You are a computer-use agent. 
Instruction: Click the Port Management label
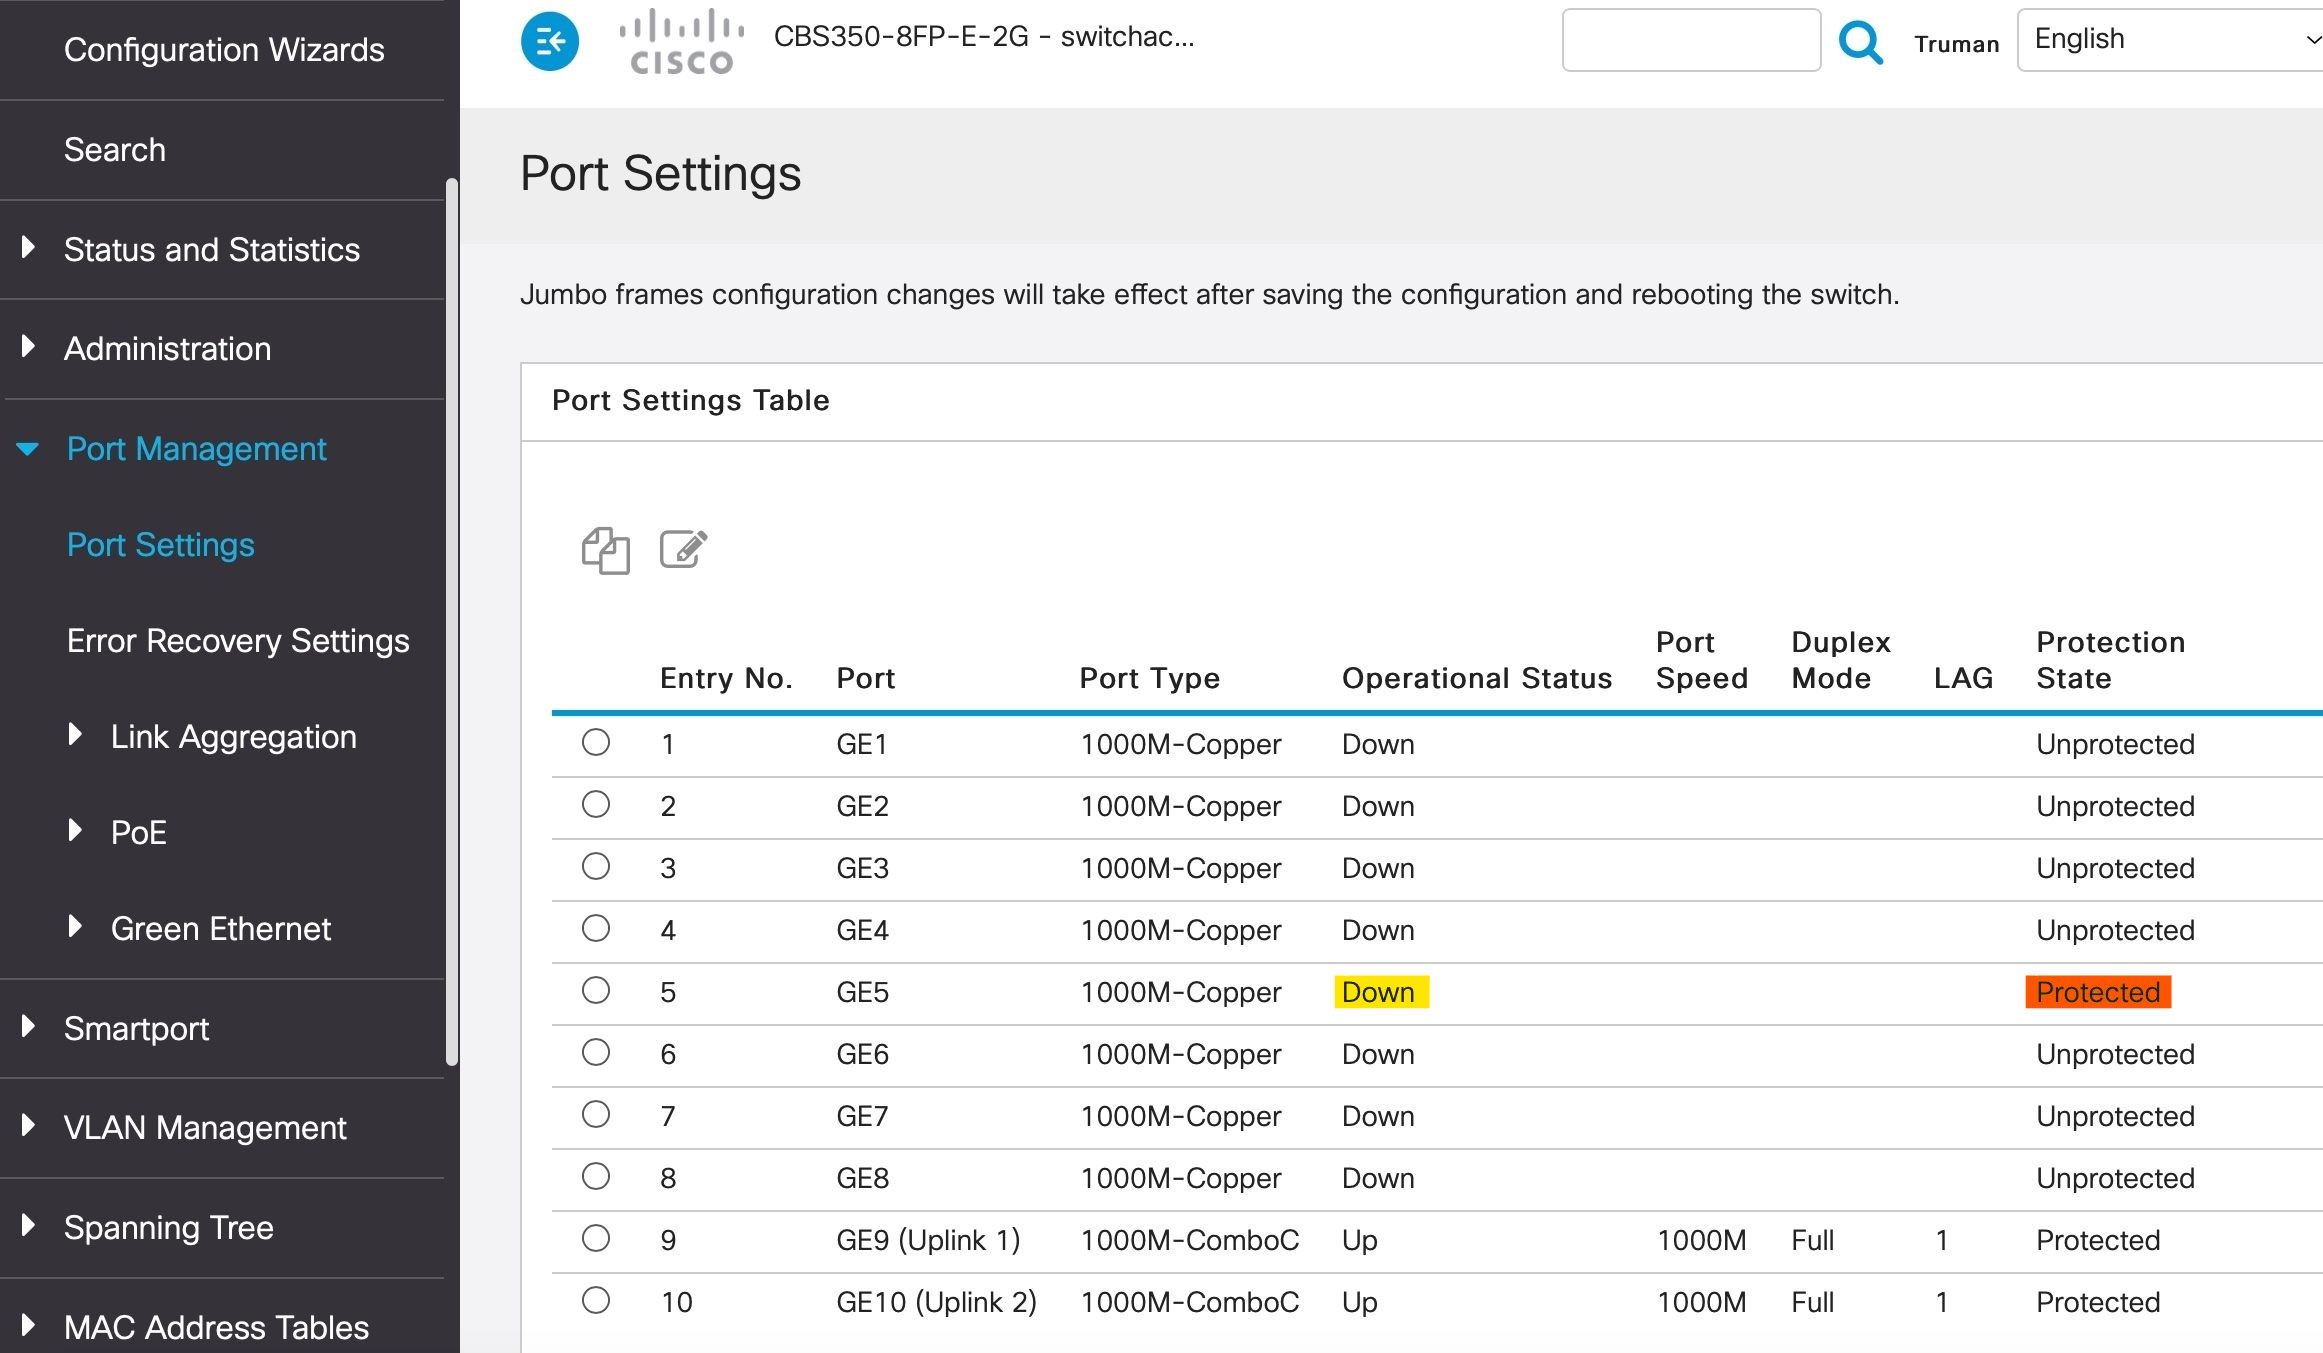pyautogui.click(x=196, y=449)
